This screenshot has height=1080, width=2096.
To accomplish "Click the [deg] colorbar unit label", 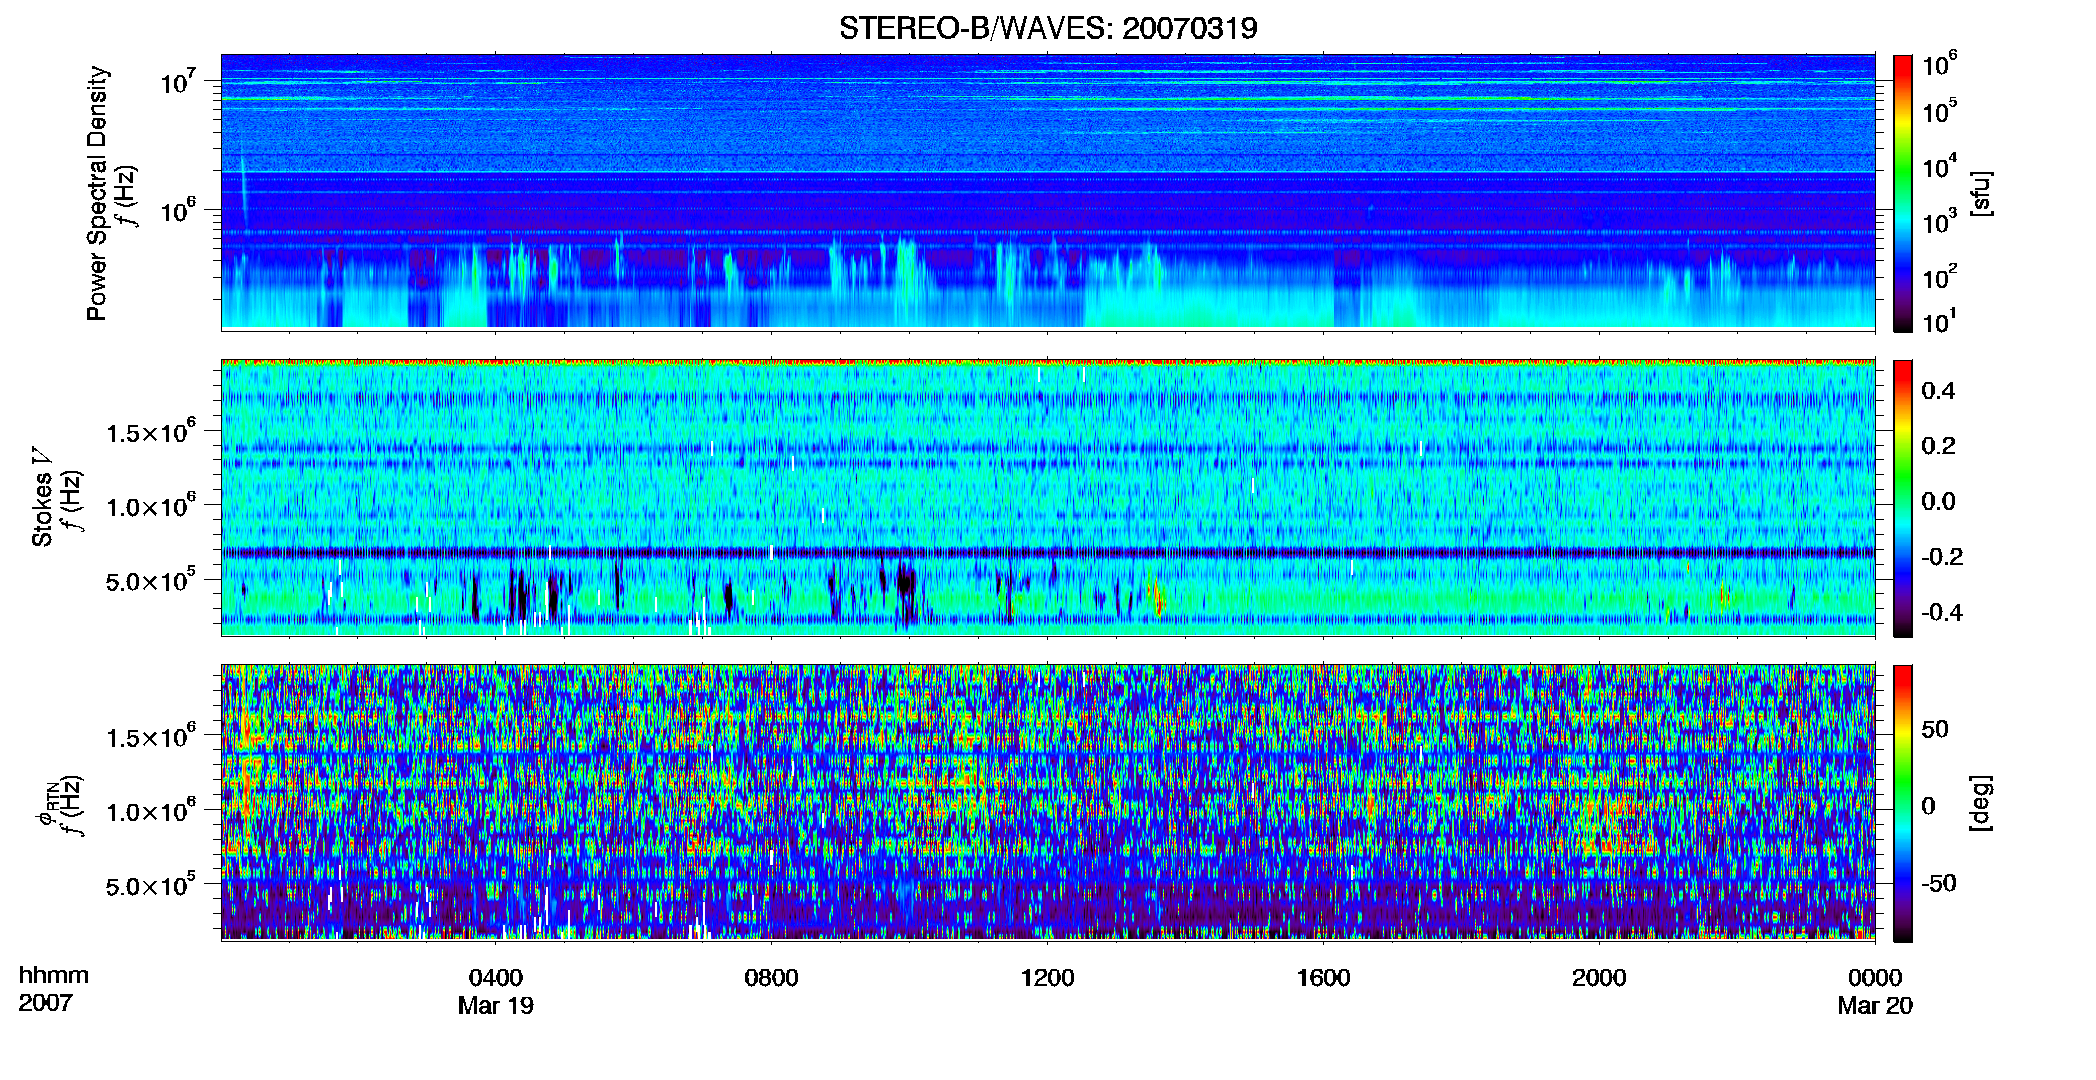I will pos(1980,803).
